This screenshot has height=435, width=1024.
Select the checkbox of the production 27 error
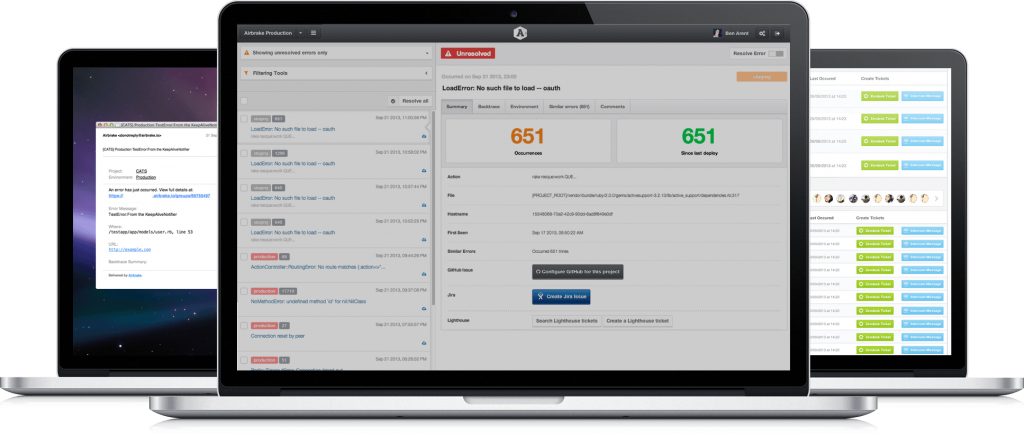[244, 325]
